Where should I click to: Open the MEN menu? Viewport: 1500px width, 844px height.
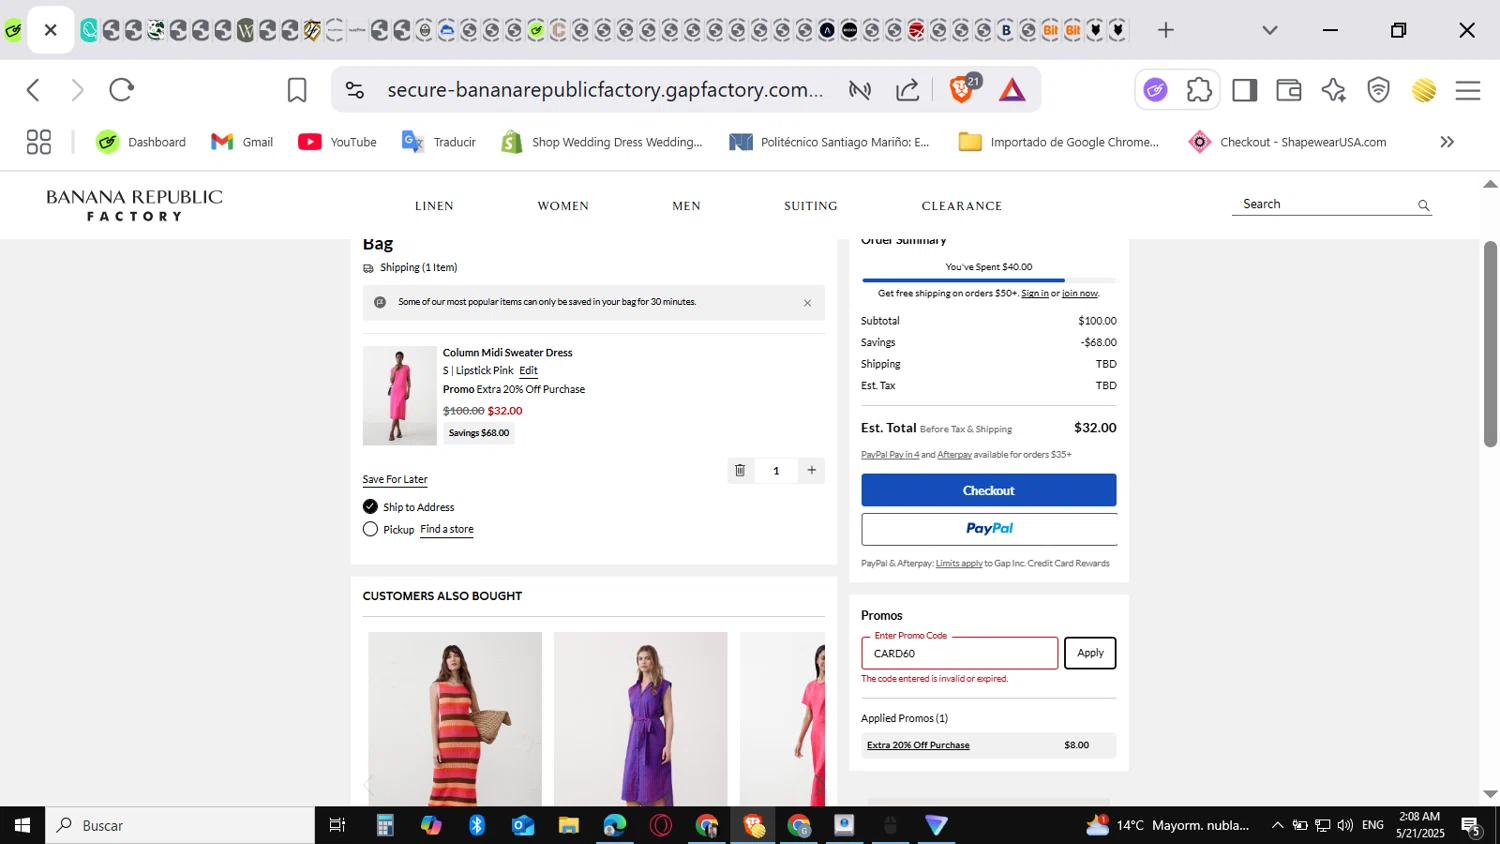coord(686,206)
